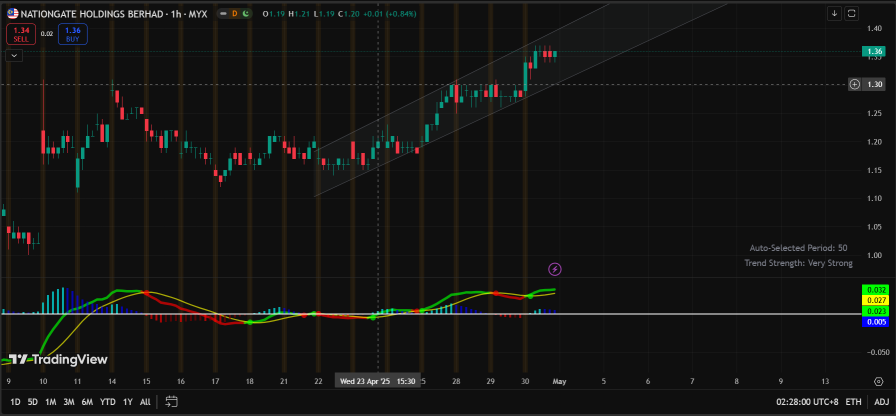Viewport: 896px width, 416px height.
Task: Click the Auto-Selected Period: 50 text
Action: [798, 248]
